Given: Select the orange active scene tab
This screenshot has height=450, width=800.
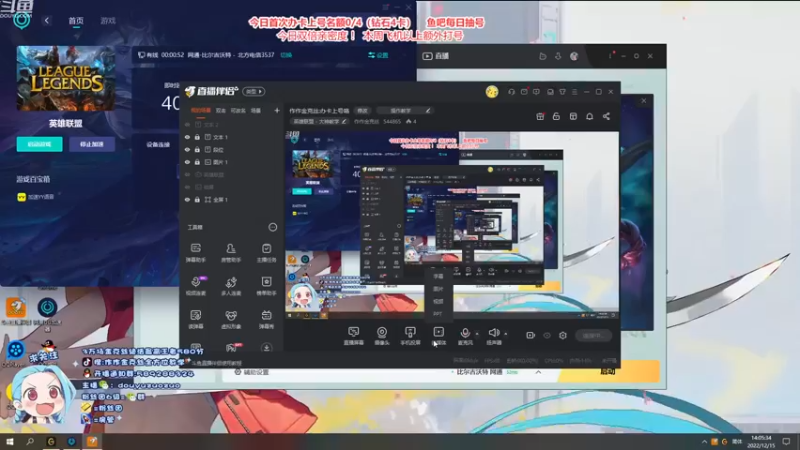Looking at the screenshot, I should click(201, 110).
